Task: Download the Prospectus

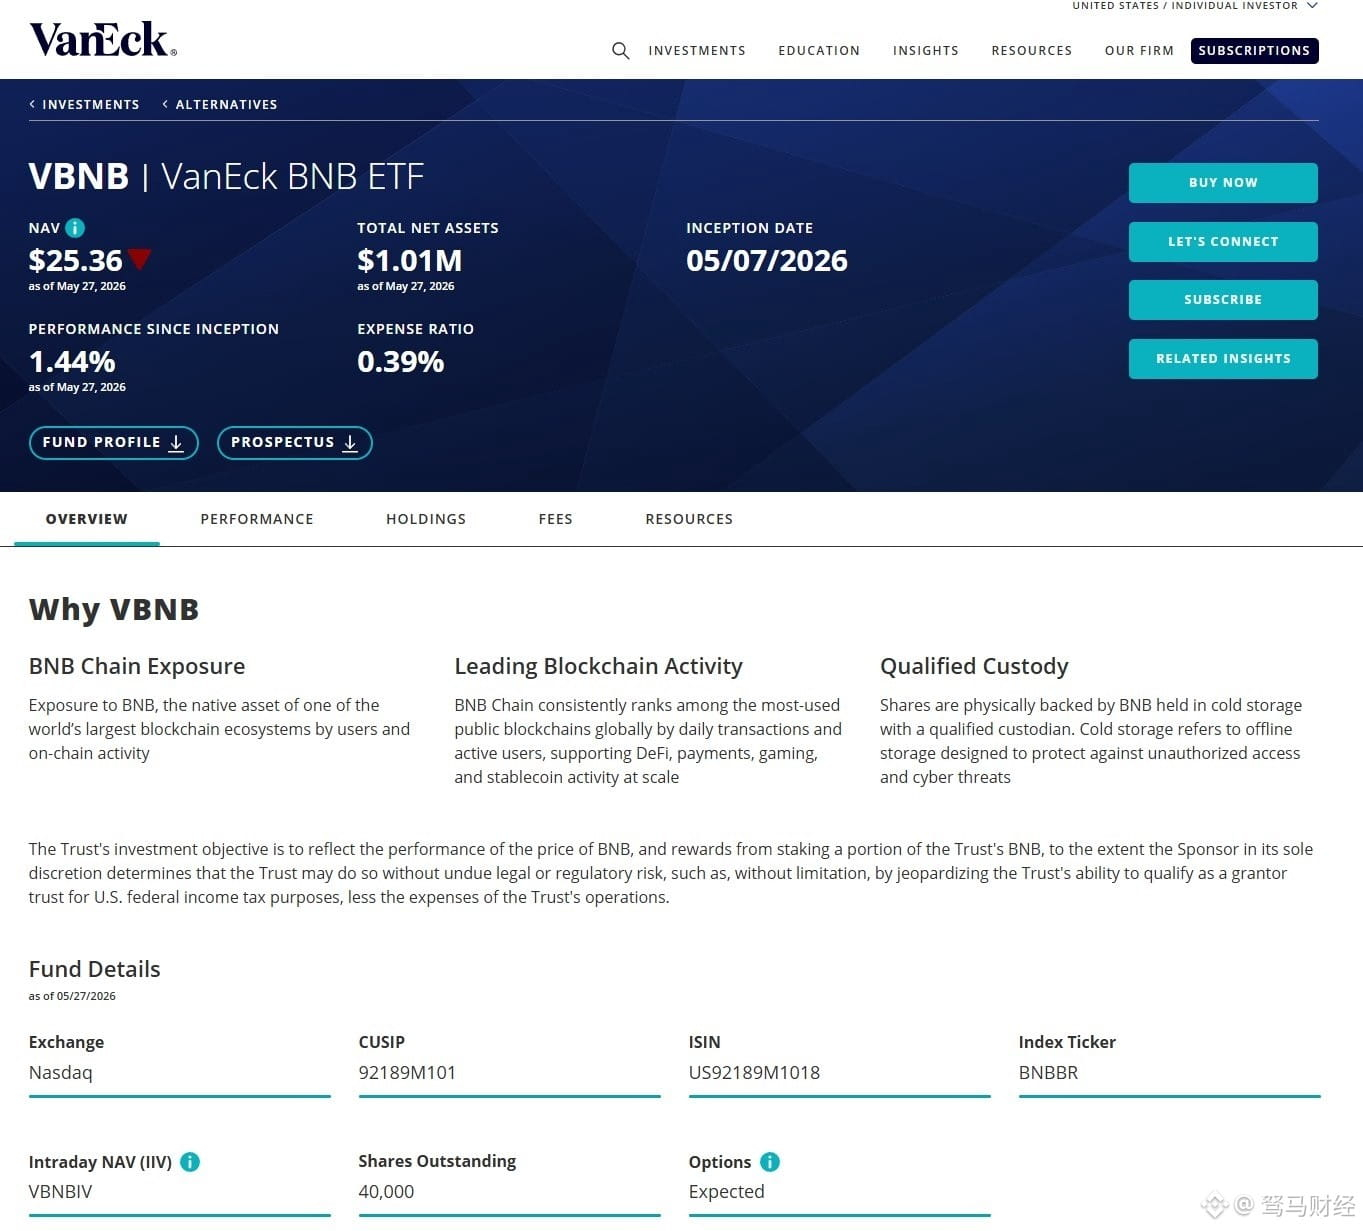Action: (x=295, y=443)
